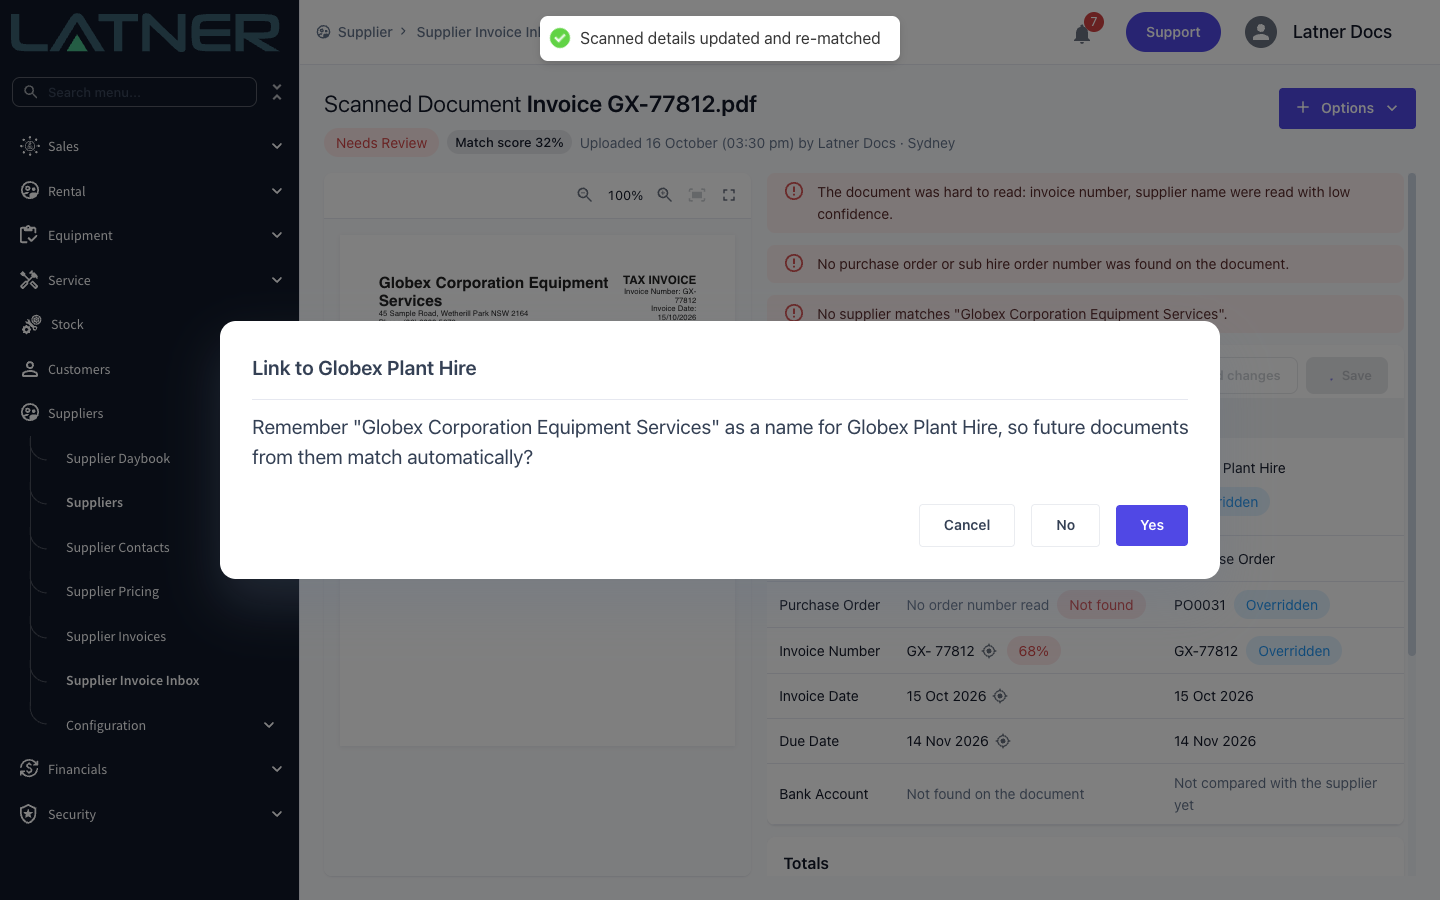The height and width of the screenshot is (900, 1440).
Task: Click the Latner logo
Action: (x=145, y=33)
